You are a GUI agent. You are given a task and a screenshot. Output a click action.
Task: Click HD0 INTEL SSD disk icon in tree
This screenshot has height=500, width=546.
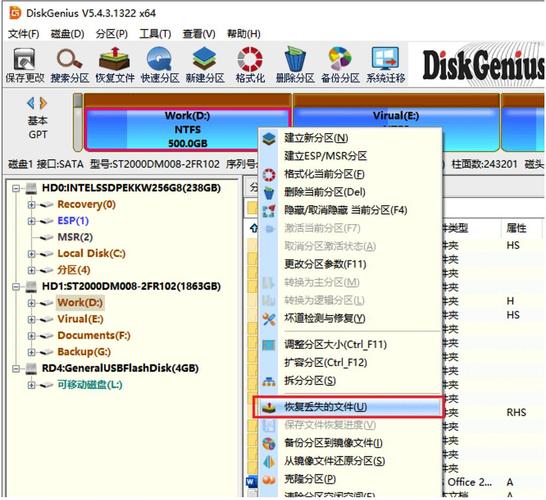[x=31, y=188]
